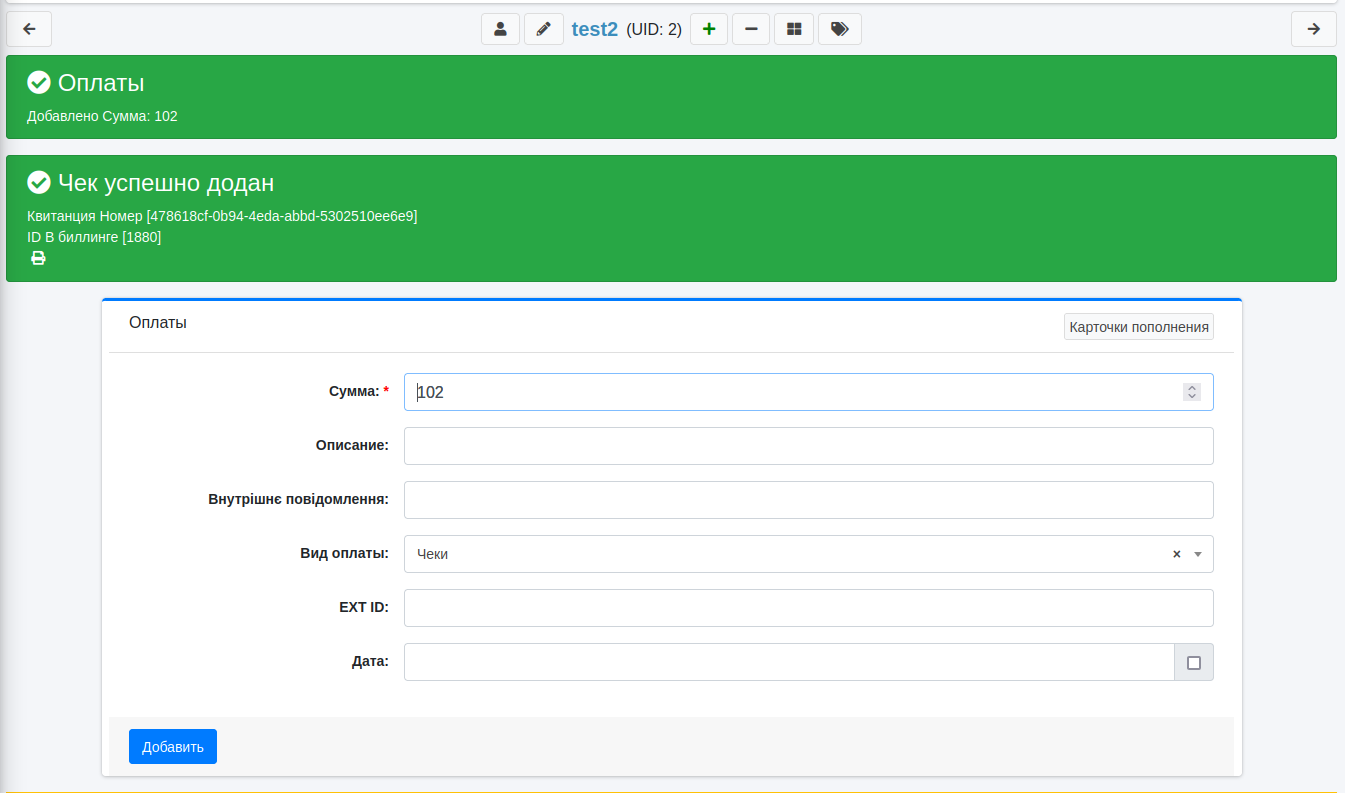1345x793 pixels.
Task: Expand the Вид оплаты dropdown arrow
Action: [x=1198, y=554]
